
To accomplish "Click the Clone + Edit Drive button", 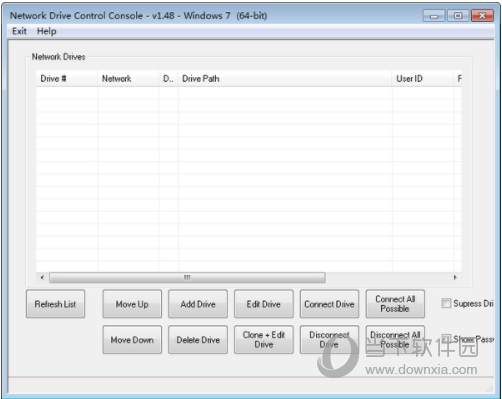I will (264, 340).
